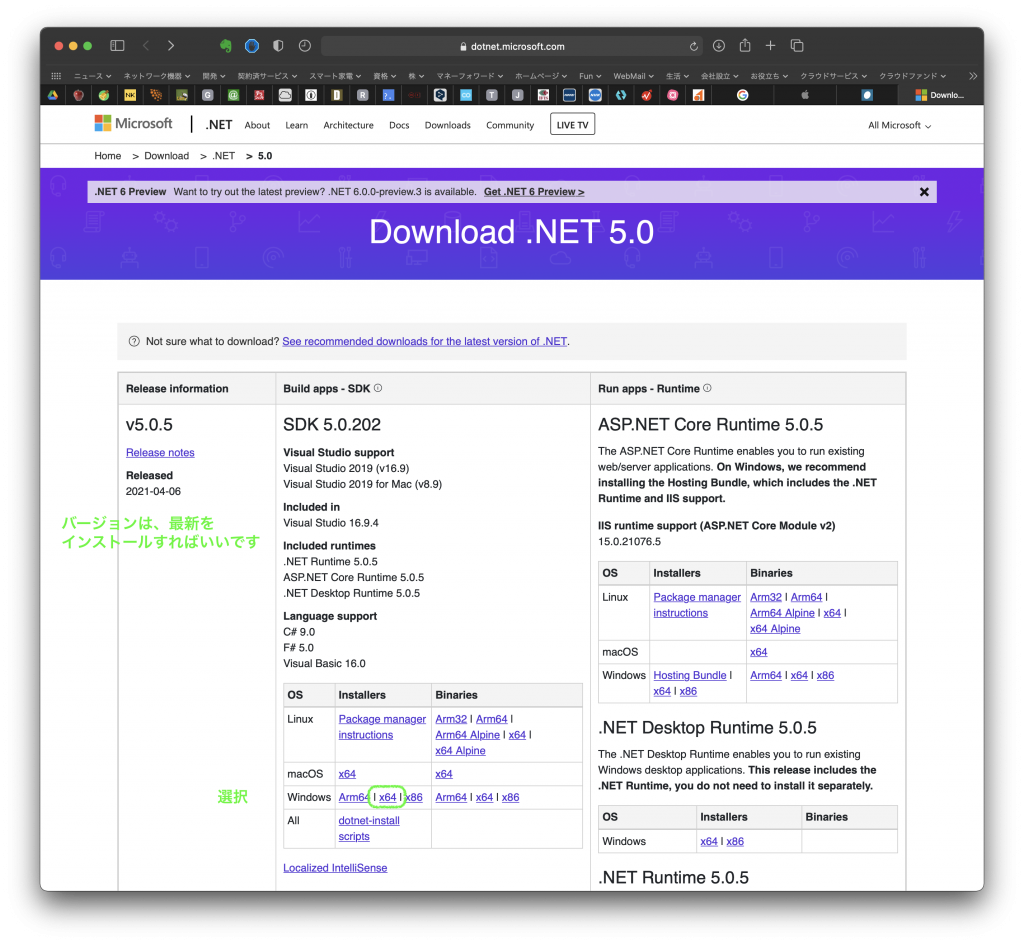The width and height of the screenshot is (1024, 944).
Task: Show downloads with the download arrow icon
Action: click(x=719, y=46)
